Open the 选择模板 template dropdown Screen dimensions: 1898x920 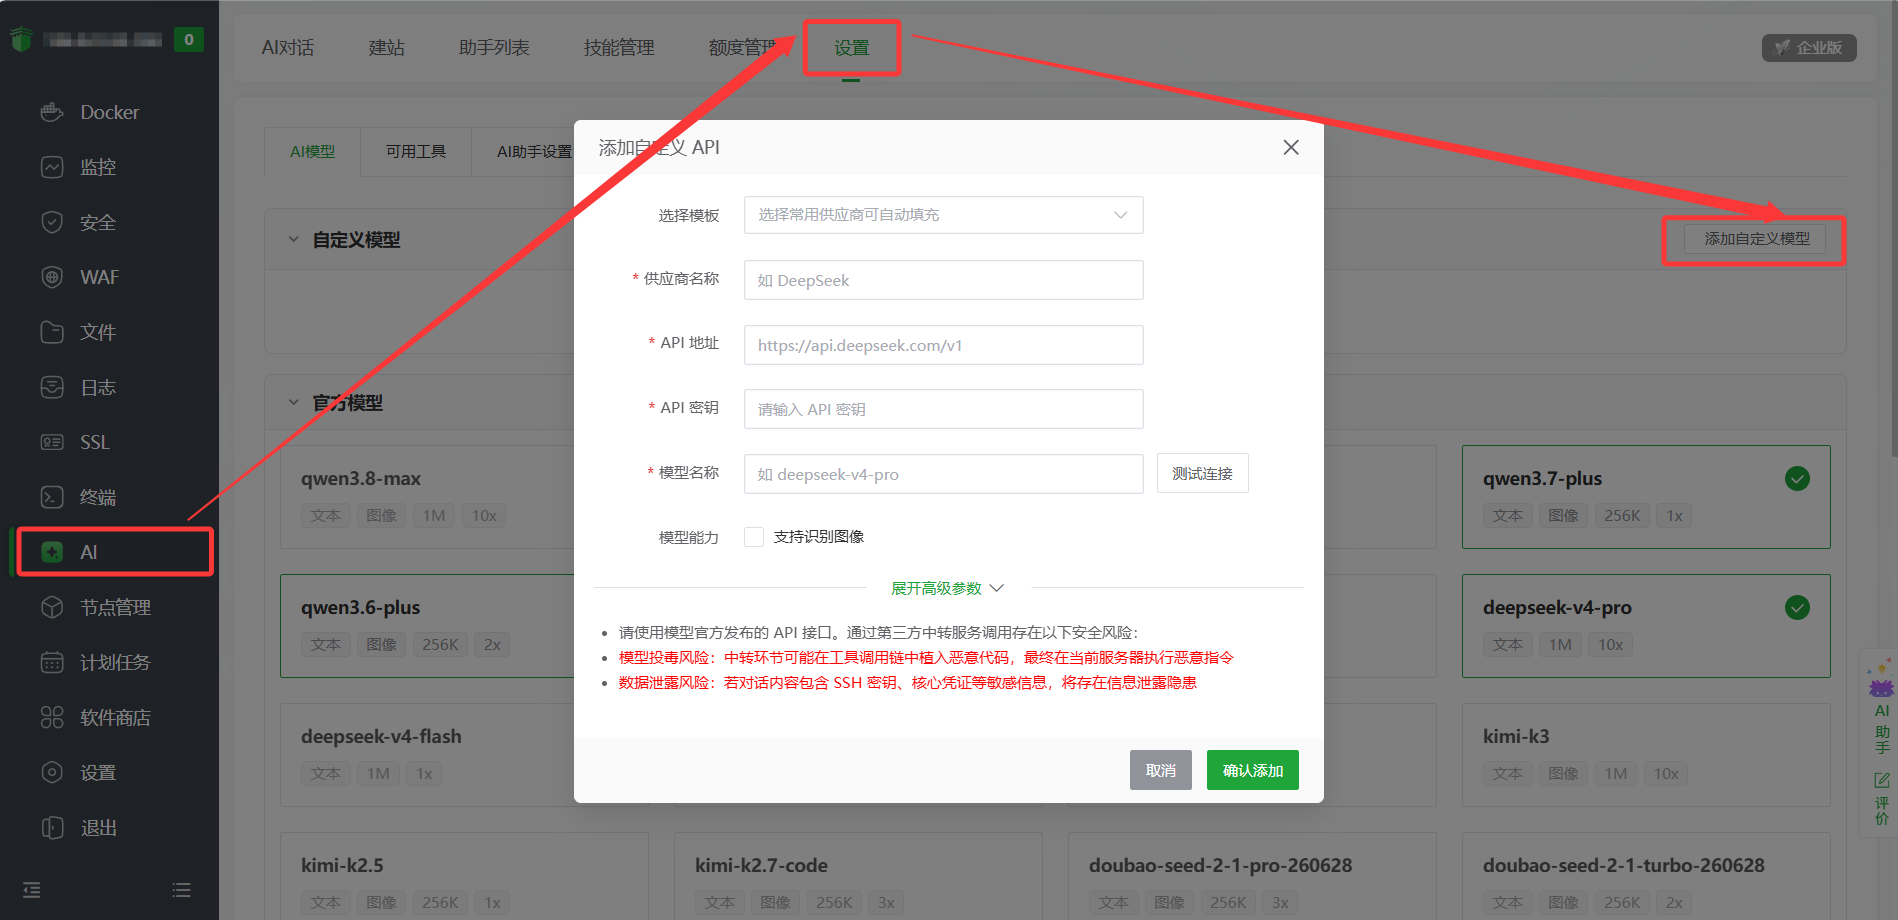point(943,215)
